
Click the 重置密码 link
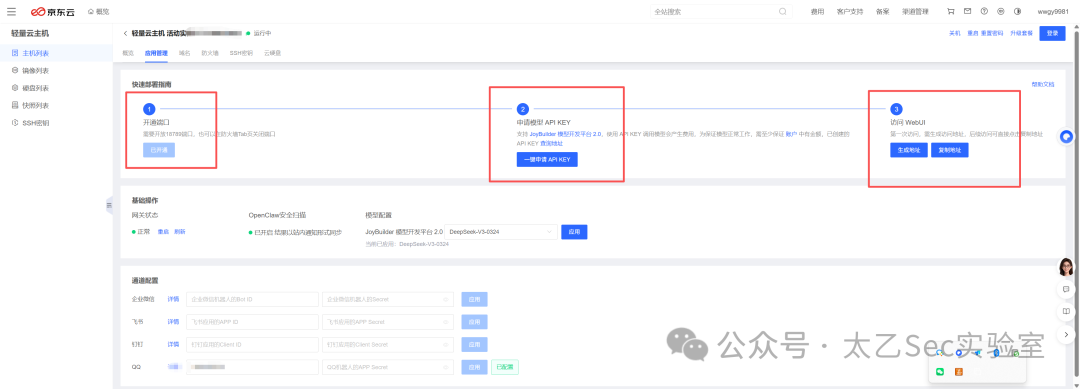coord(992,33)
